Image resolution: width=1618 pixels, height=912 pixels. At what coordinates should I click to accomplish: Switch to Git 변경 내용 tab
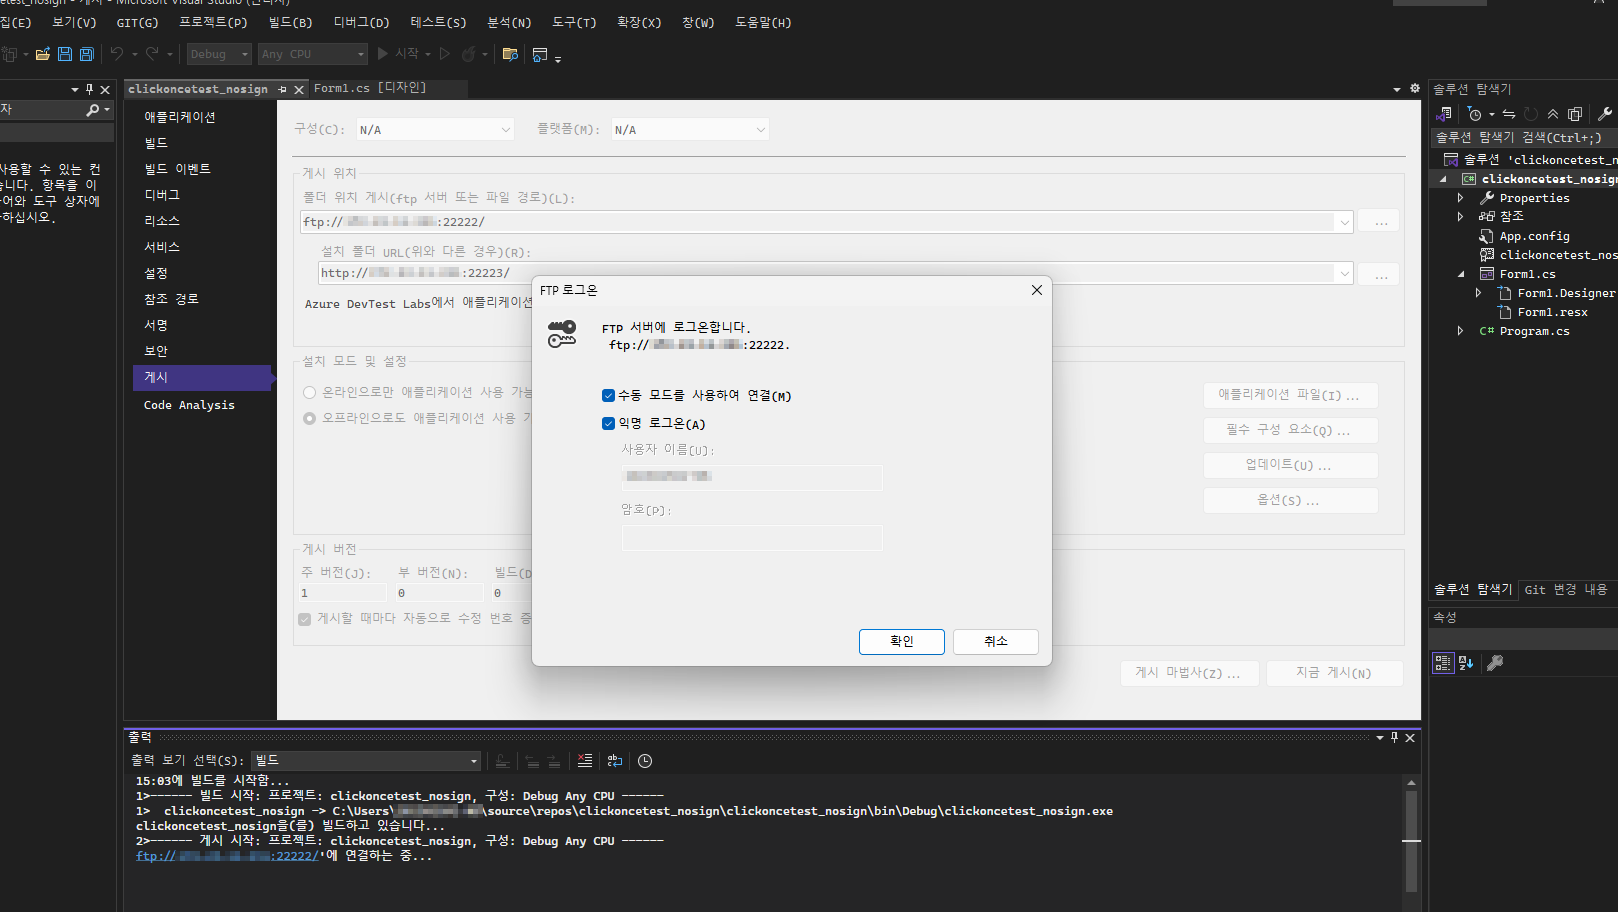[x=1566, y=590]
